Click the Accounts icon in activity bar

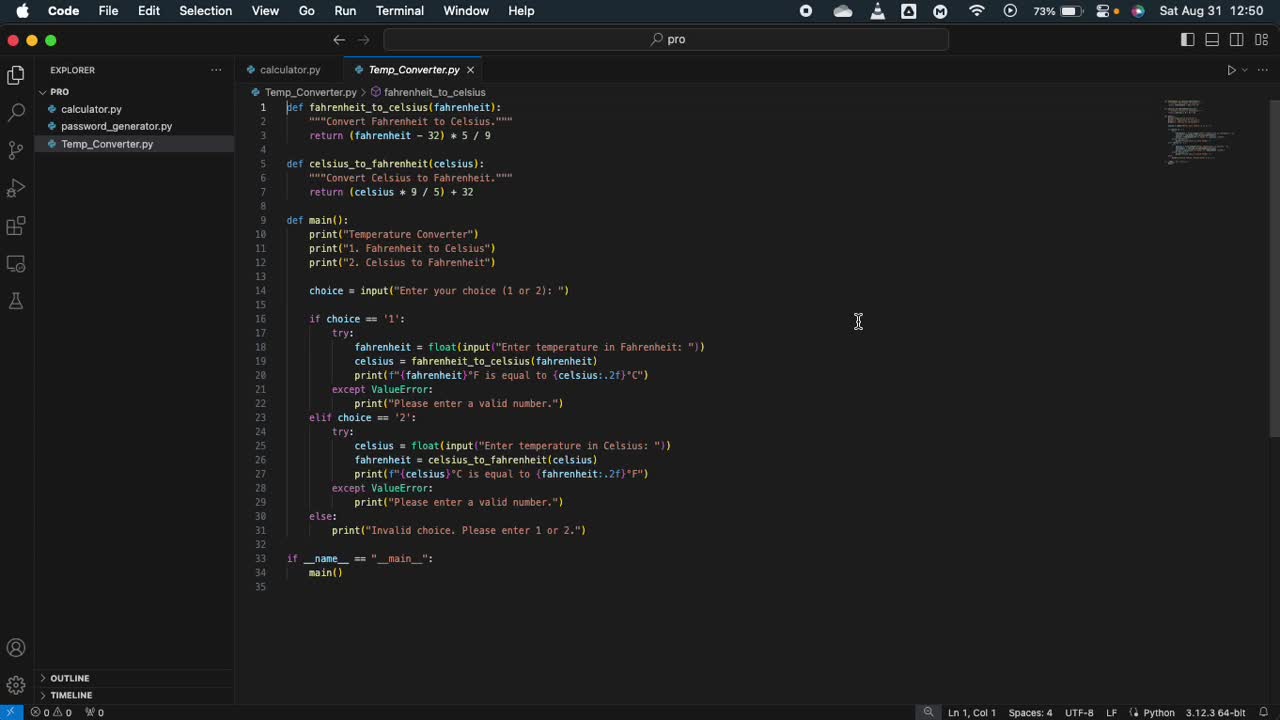16,648
